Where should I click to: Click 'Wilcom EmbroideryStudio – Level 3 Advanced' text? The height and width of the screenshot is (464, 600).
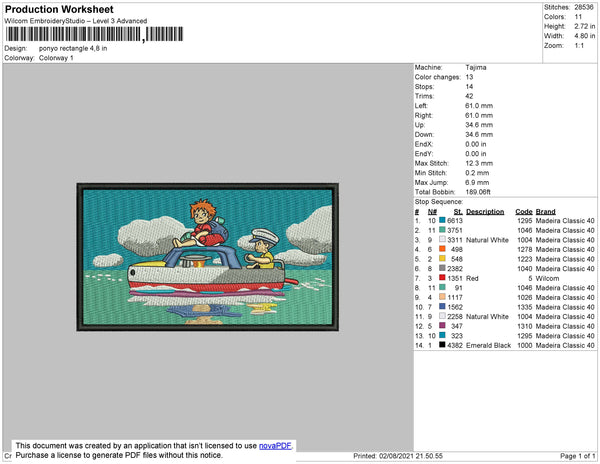click(76, 21)
